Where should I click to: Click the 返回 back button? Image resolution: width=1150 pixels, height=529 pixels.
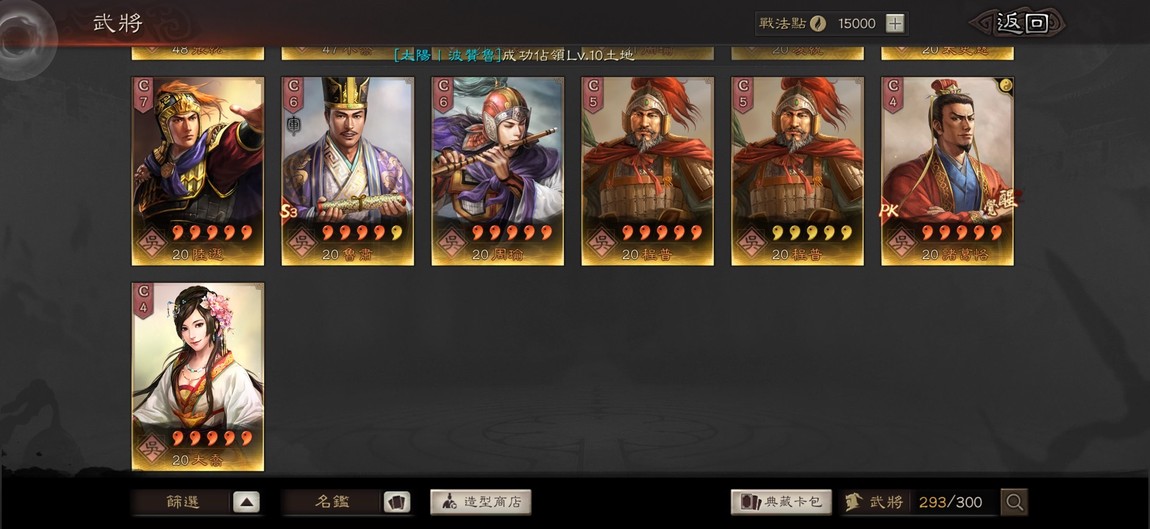pyautogui.click(x=1019, y=23)
